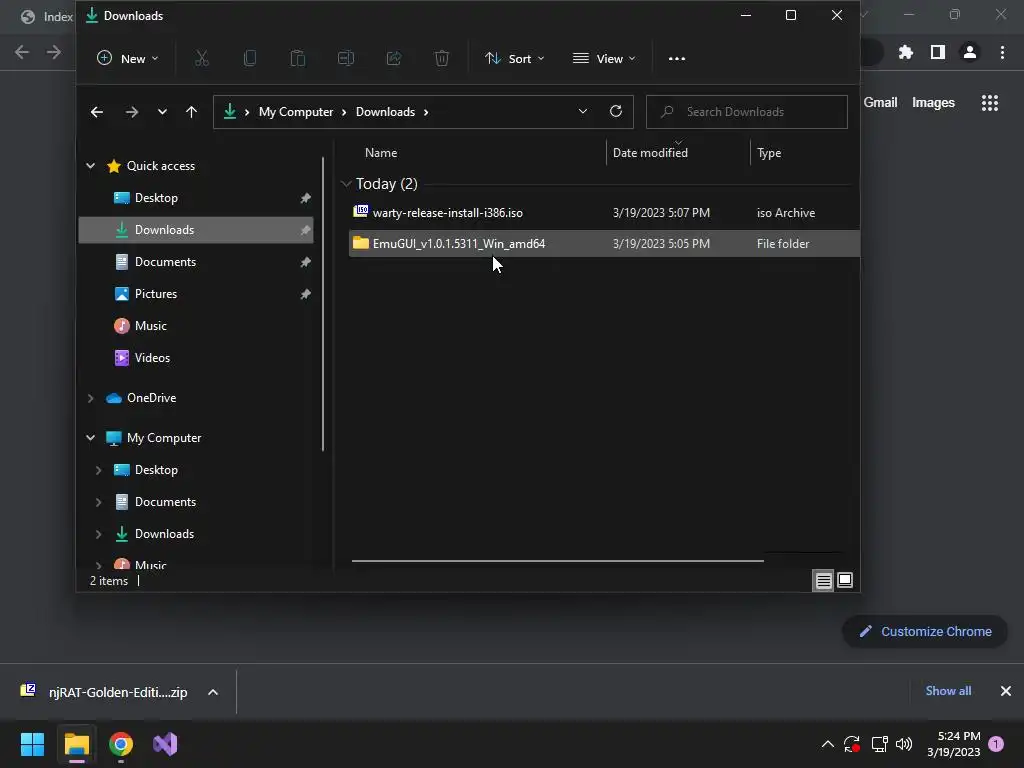The width and height of the screenshot is (1024, 768).
Task: Sort by the Name column header
Action: (x=381, y=153)
